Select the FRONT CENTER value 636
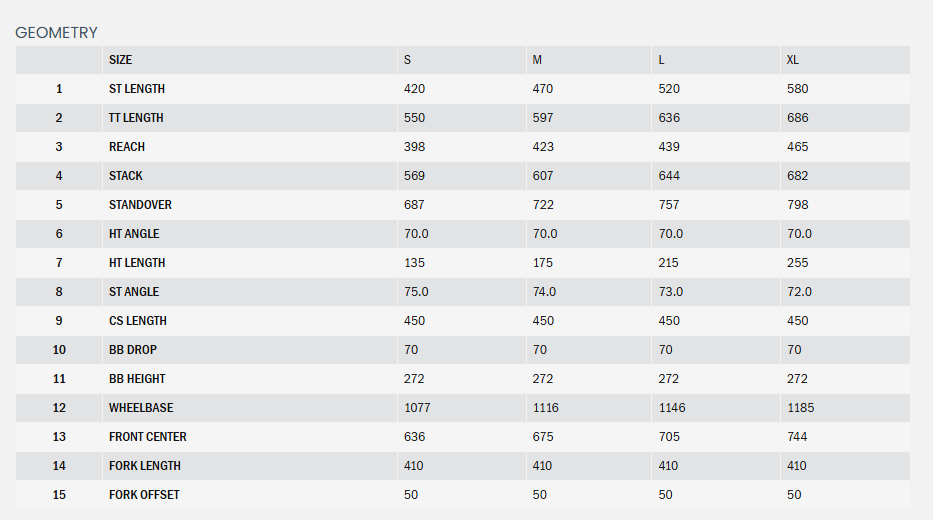This screenshot has width=933, height=520. tap(414, 437)
